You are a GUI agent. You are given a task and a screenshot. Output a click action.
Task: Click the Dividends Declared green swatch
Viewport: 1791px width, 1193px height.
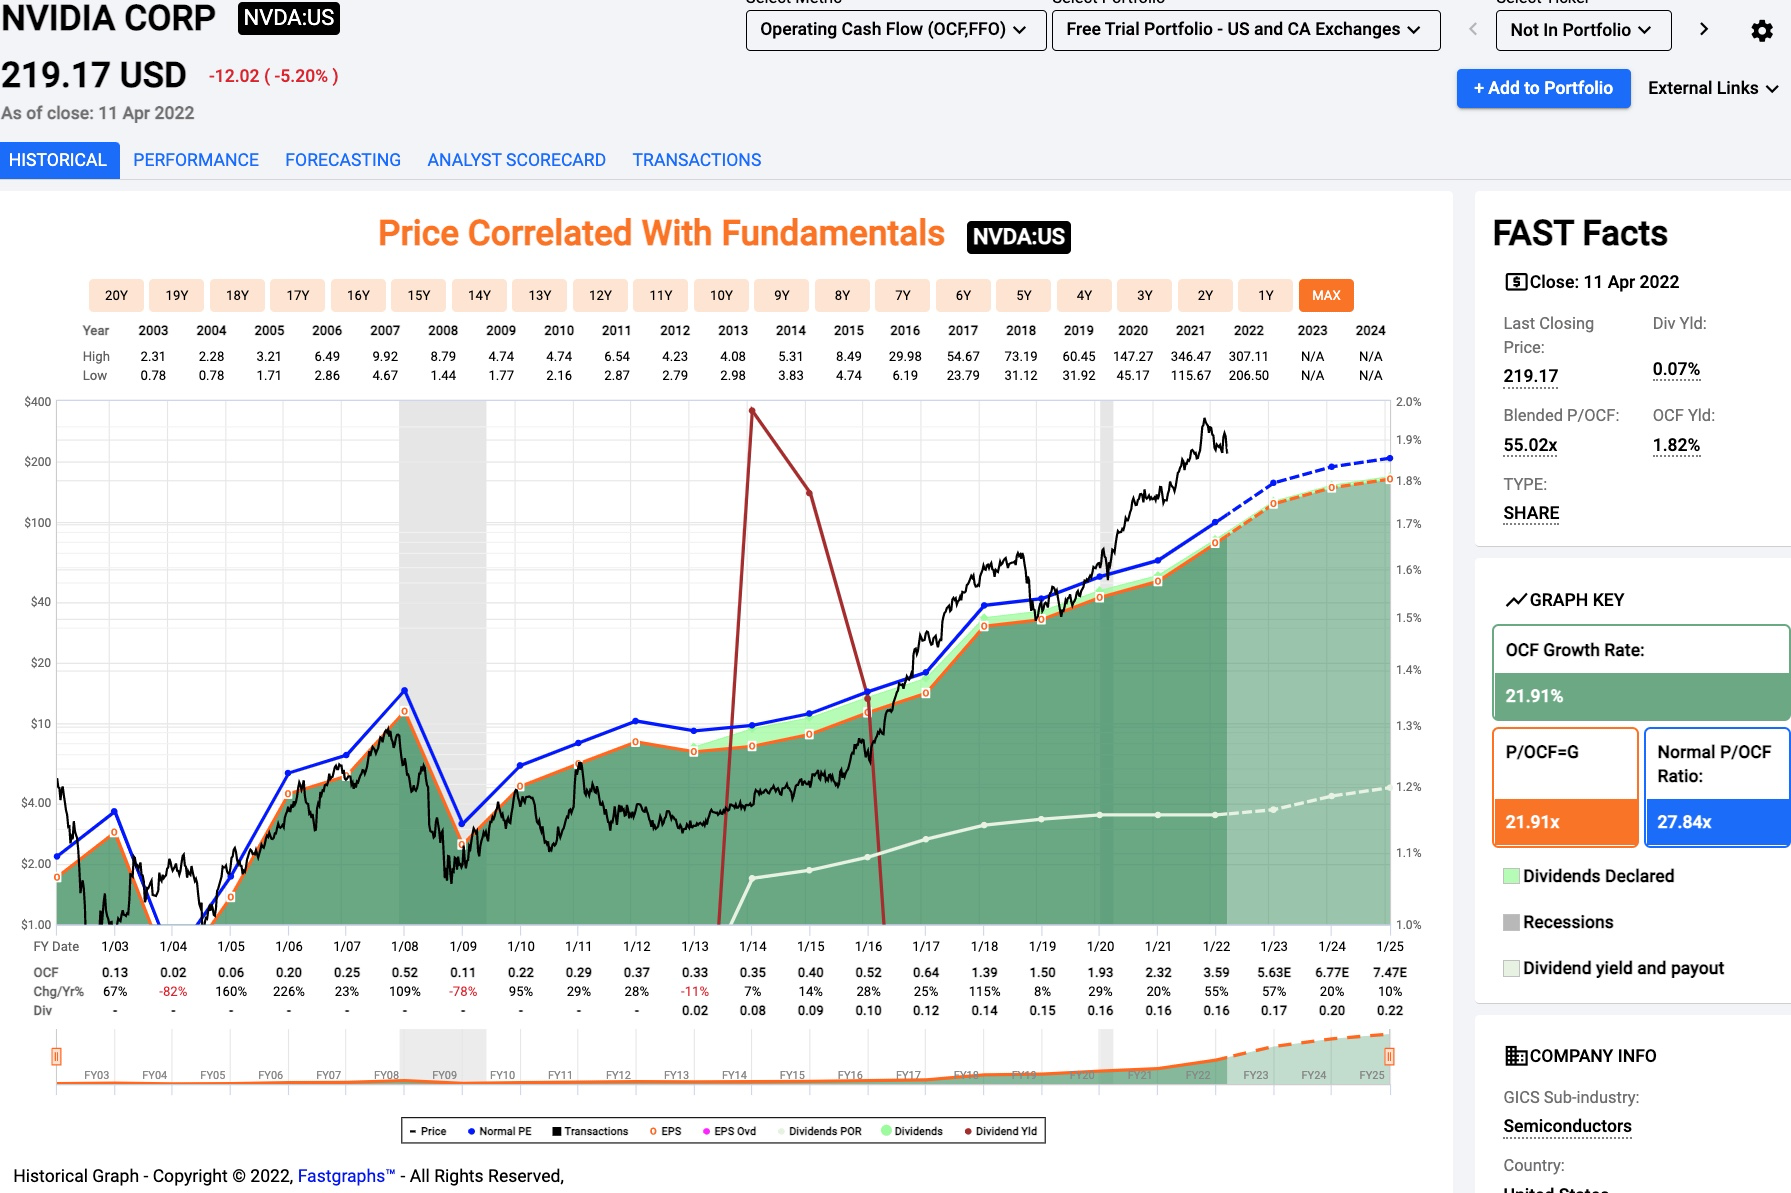[x=1511, y=876]
